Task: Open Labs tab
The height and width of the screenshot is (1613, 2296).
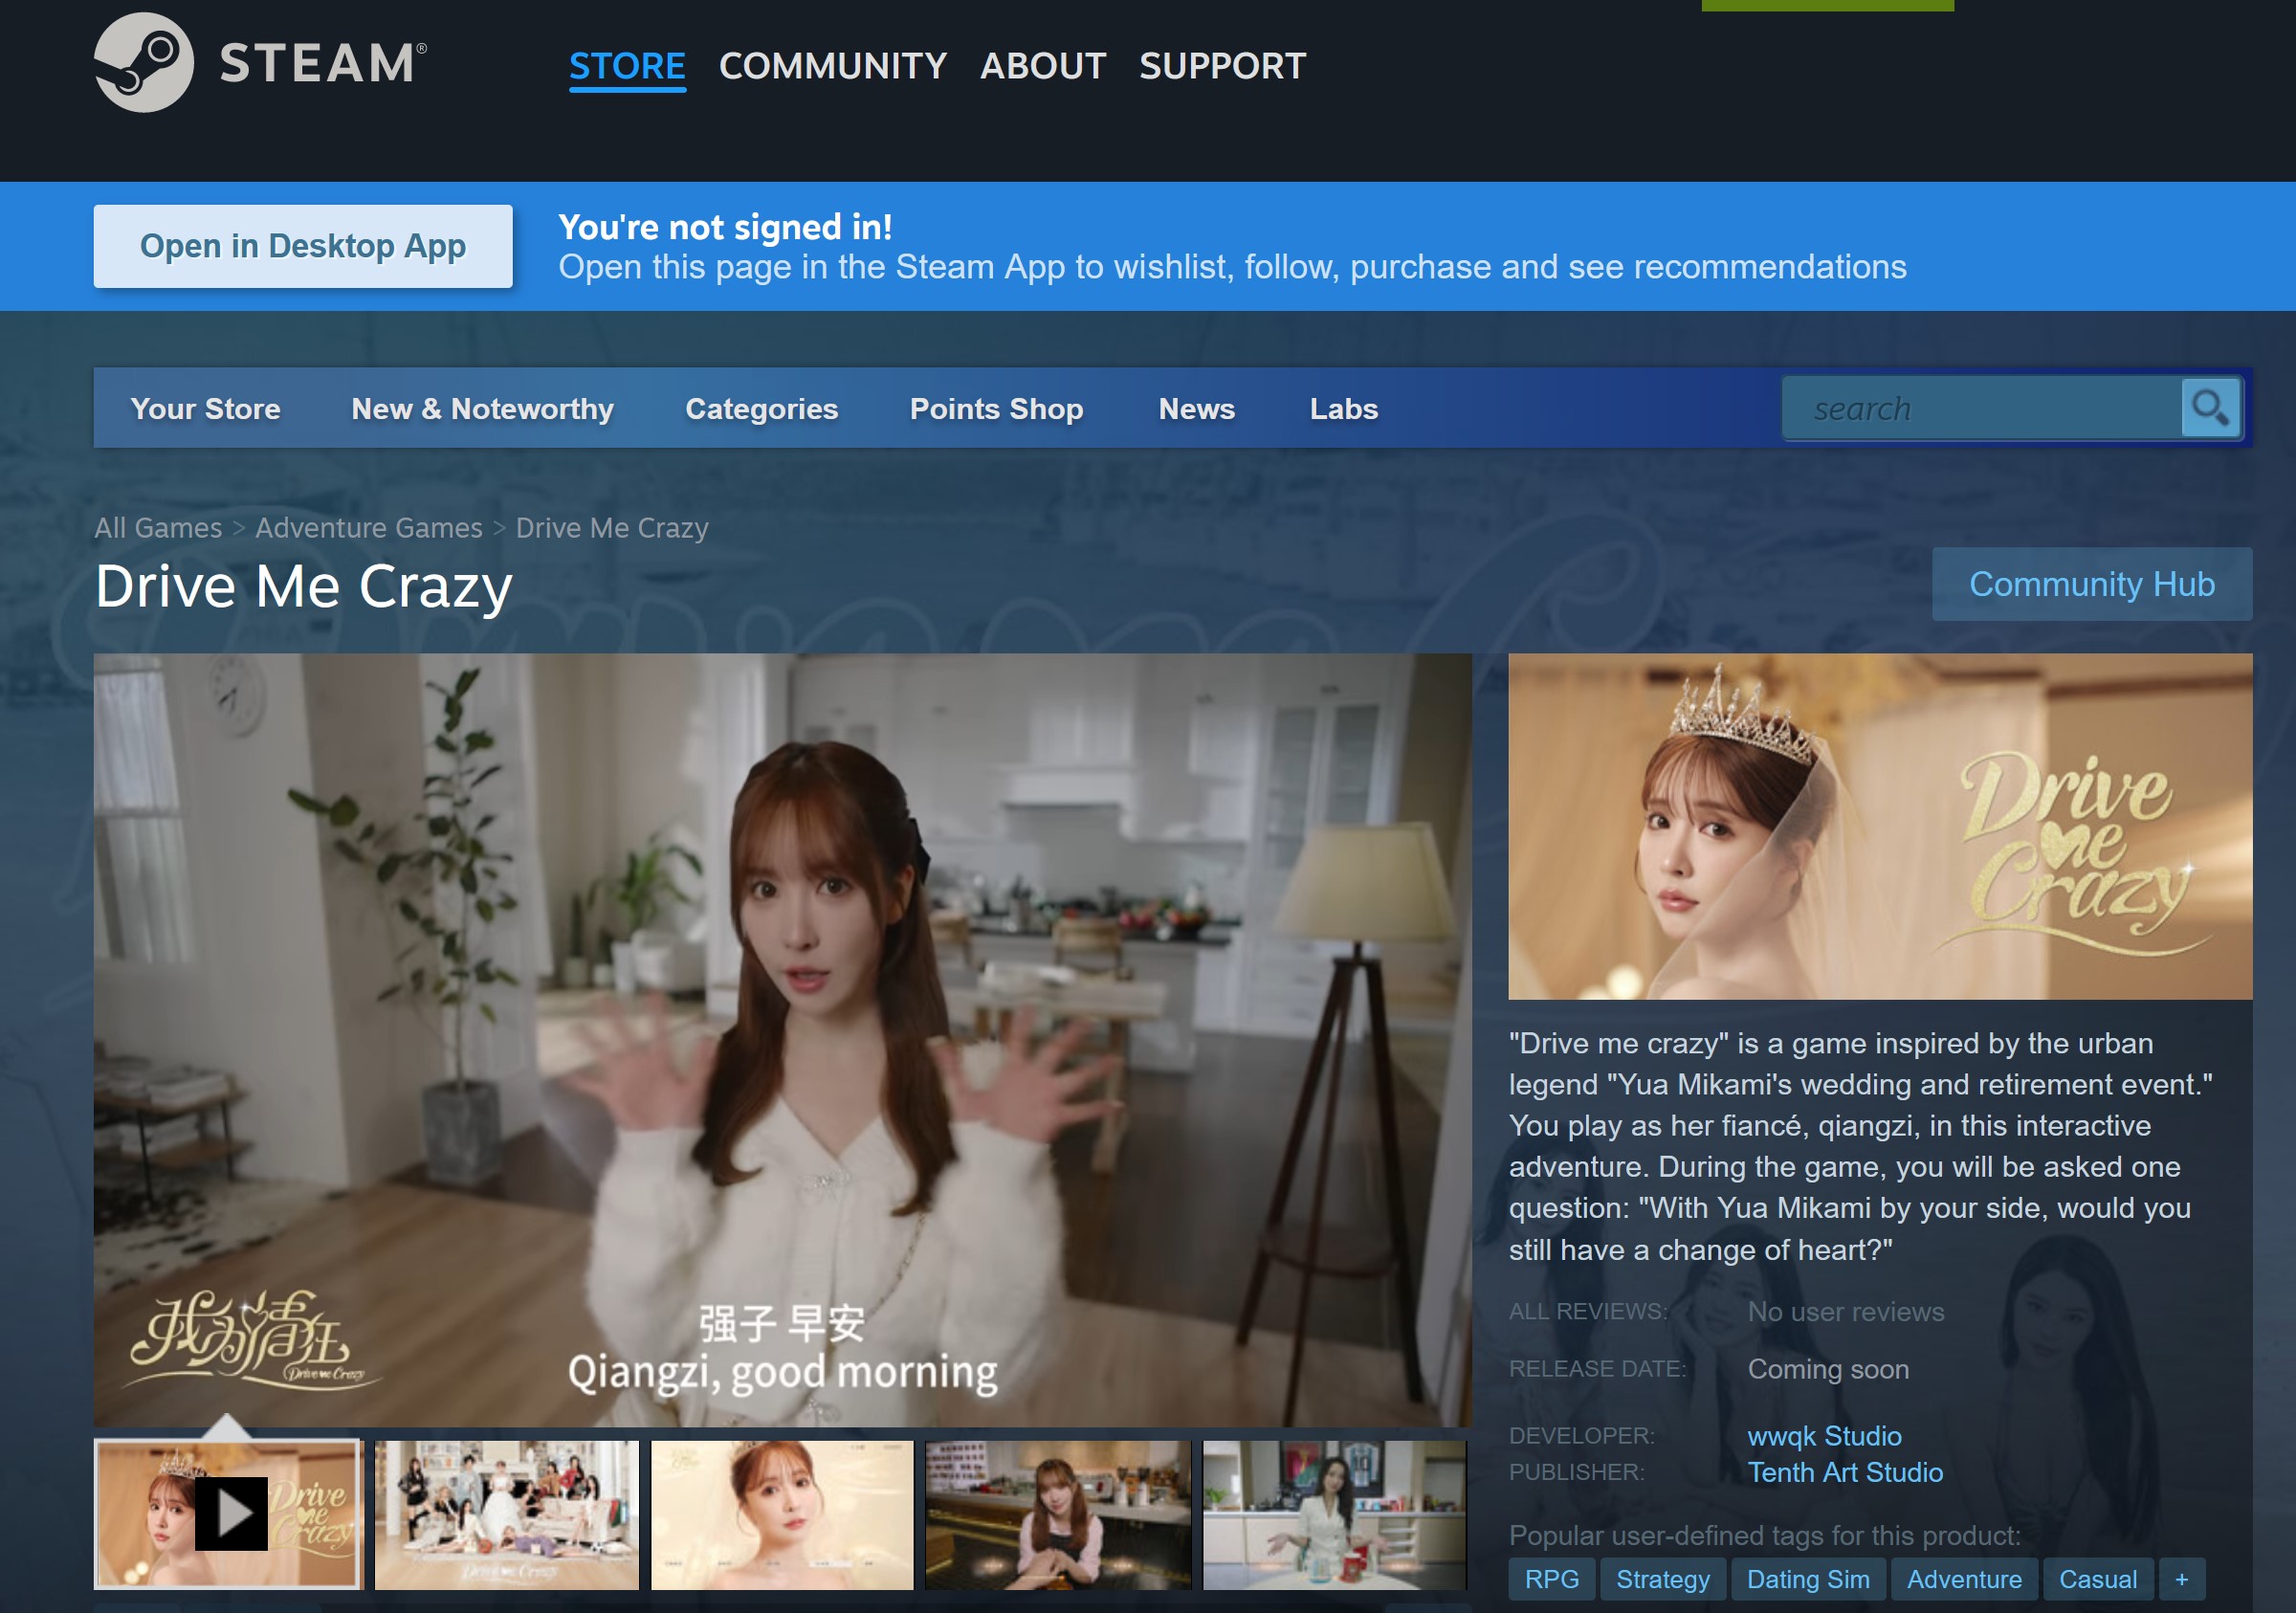Action: [1343, 409]
